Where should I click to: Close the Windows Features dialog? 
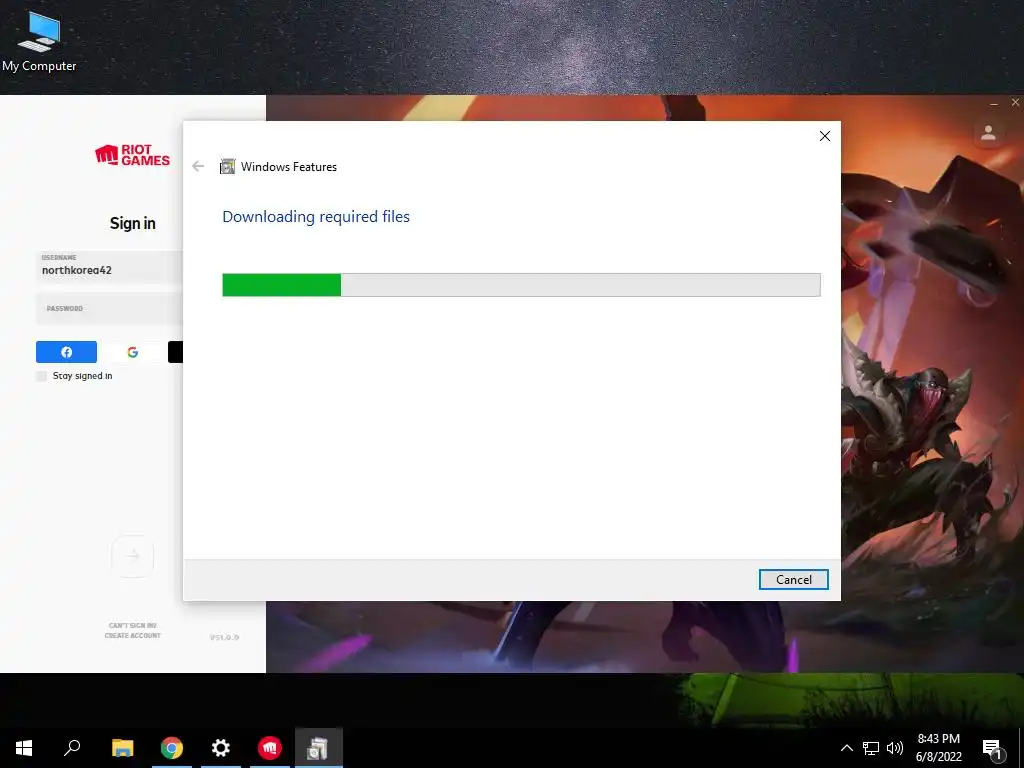point(825,136)
